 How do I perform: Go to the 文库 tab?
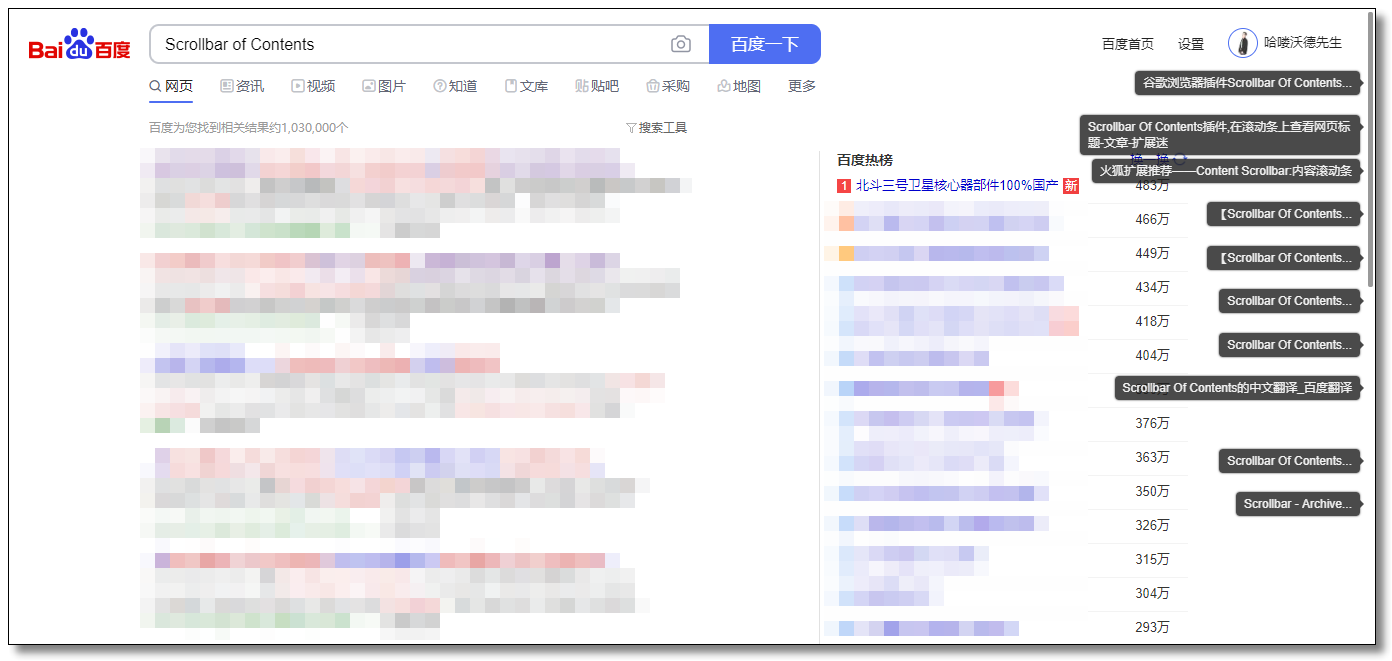tap(526, 86)
